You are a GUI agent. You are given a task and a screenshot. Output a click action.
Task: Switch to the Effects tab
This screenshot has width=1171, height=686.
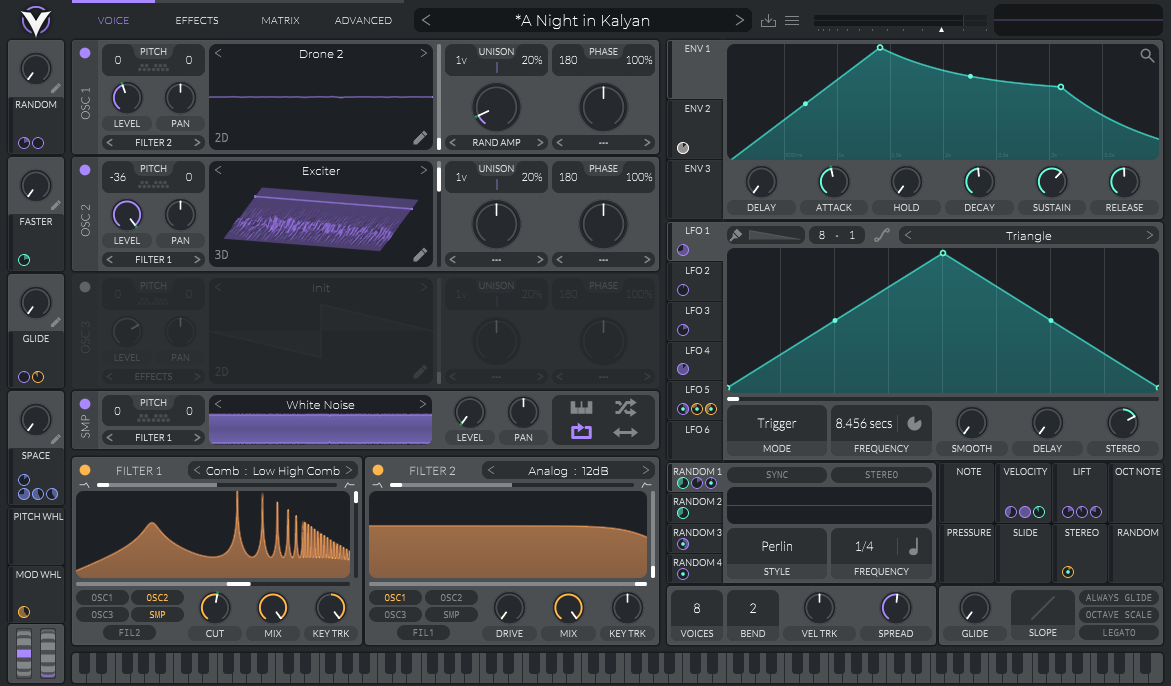197,20
